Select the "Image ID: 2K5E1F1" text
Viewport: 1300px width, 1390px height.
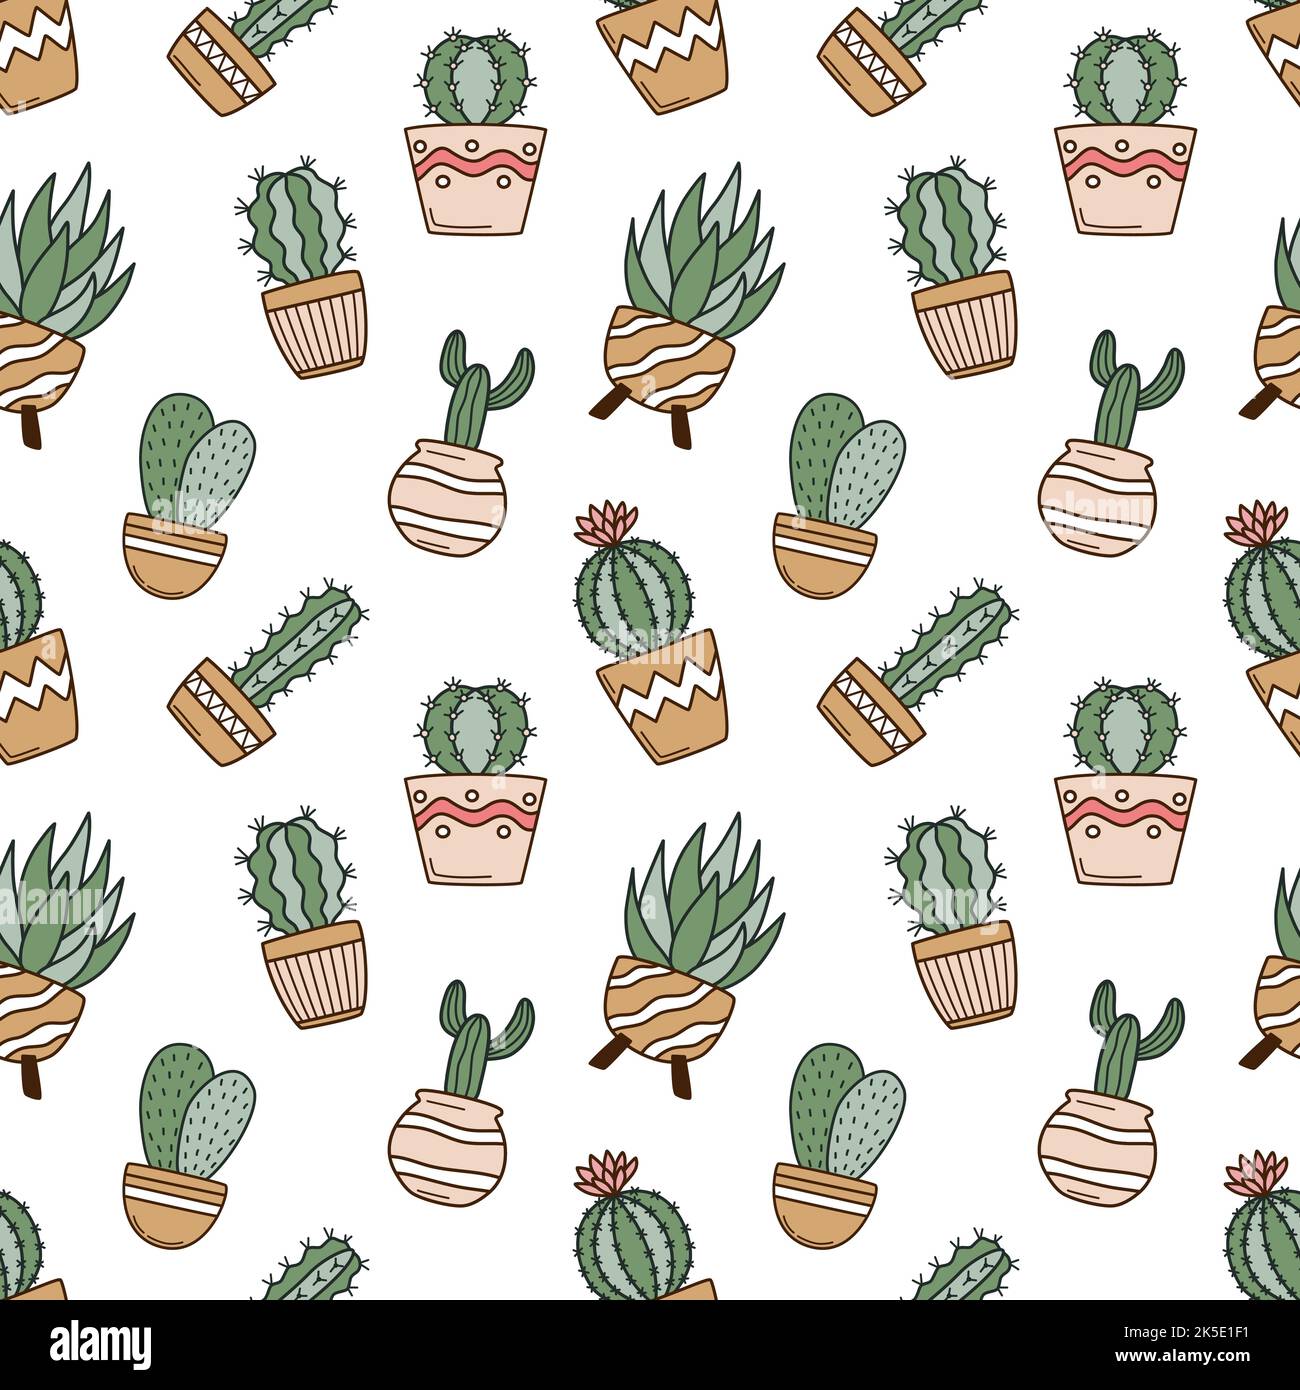1188,1332
